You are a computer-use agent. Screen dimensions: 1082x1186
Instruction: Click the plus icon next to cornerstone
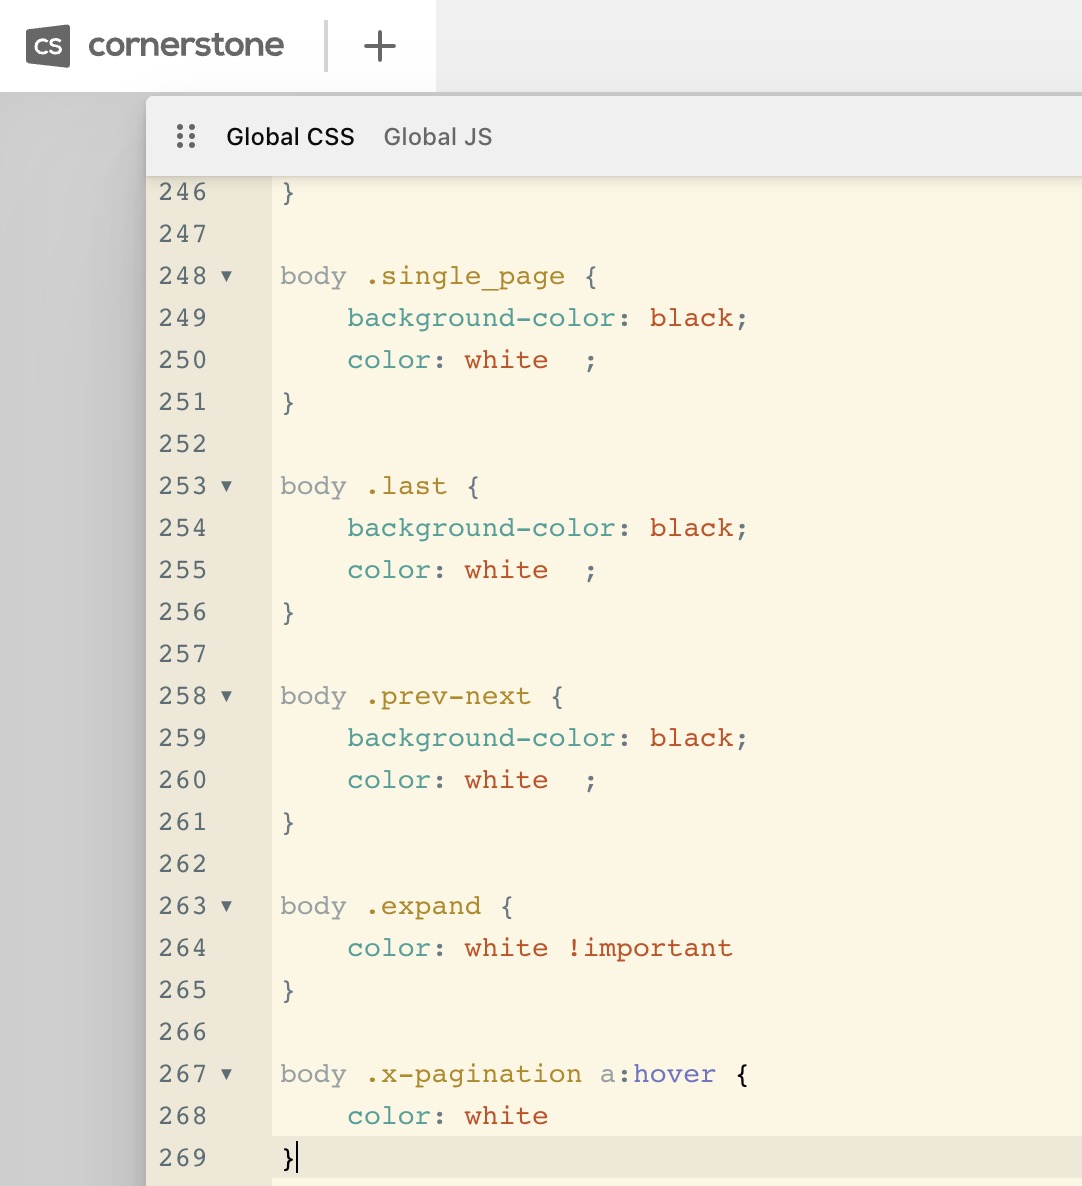click(x=380, y=46)
